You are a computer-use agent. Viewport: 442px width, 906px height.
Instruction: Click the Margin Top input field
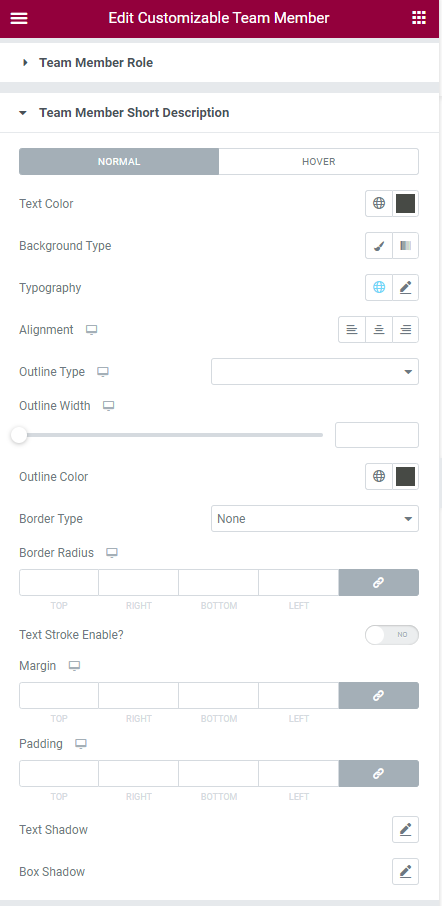(59, 695)
